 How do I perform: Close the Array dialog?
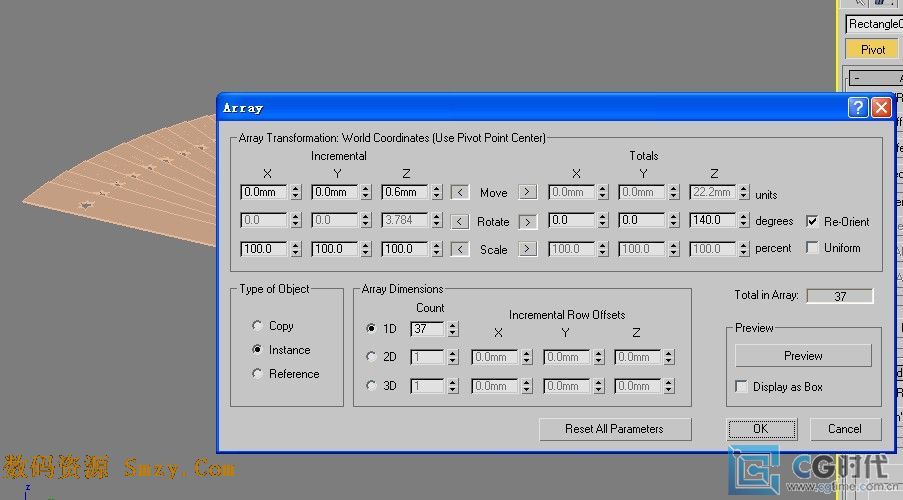[880, 108]
